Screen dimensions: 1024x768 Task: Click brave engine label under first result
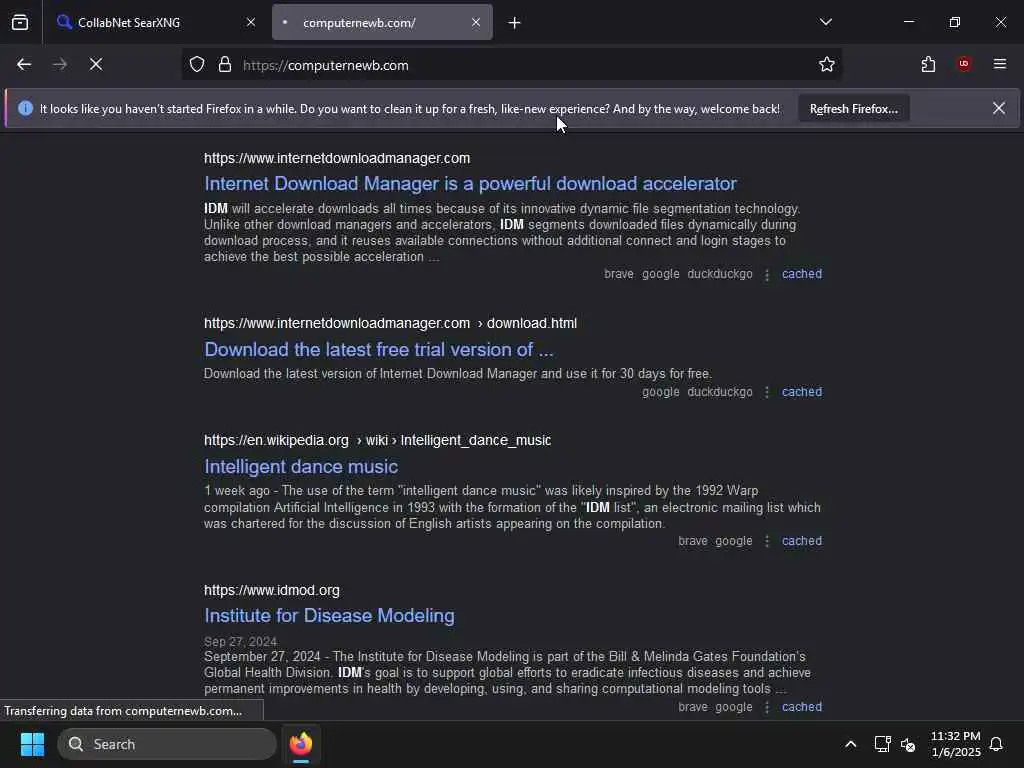619,274
